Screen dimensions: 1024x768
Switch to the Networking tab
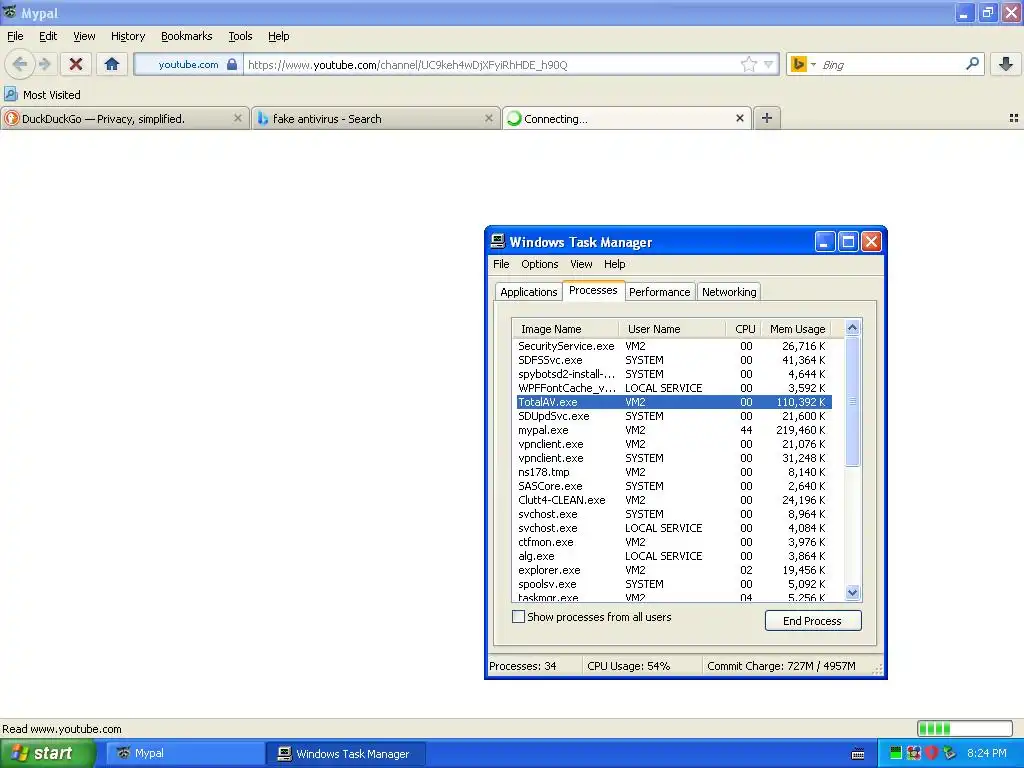tap(729, 292)
